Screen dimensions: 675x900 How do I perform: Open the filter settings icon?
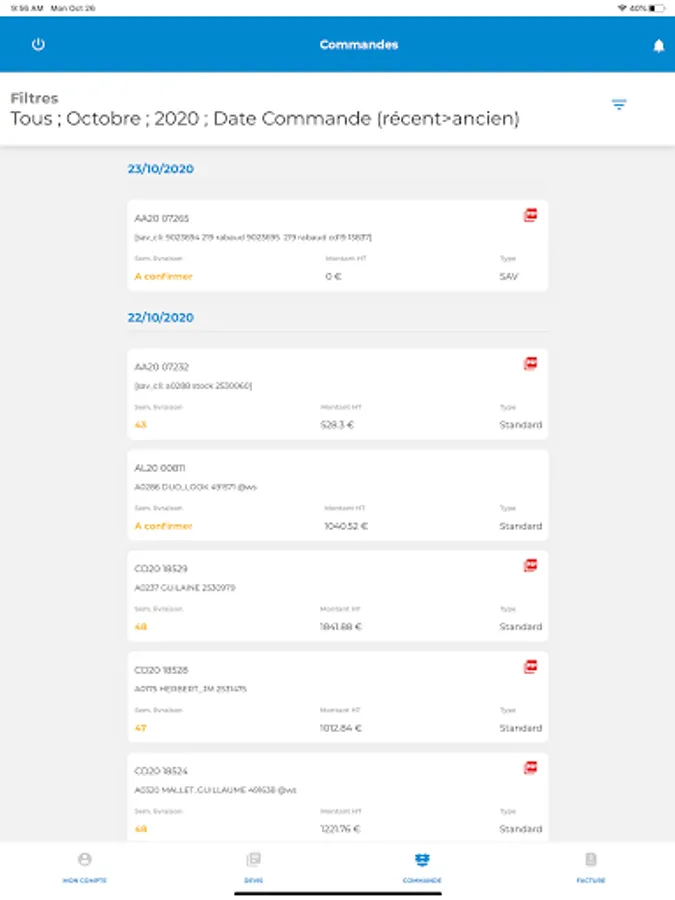point(619,105)
